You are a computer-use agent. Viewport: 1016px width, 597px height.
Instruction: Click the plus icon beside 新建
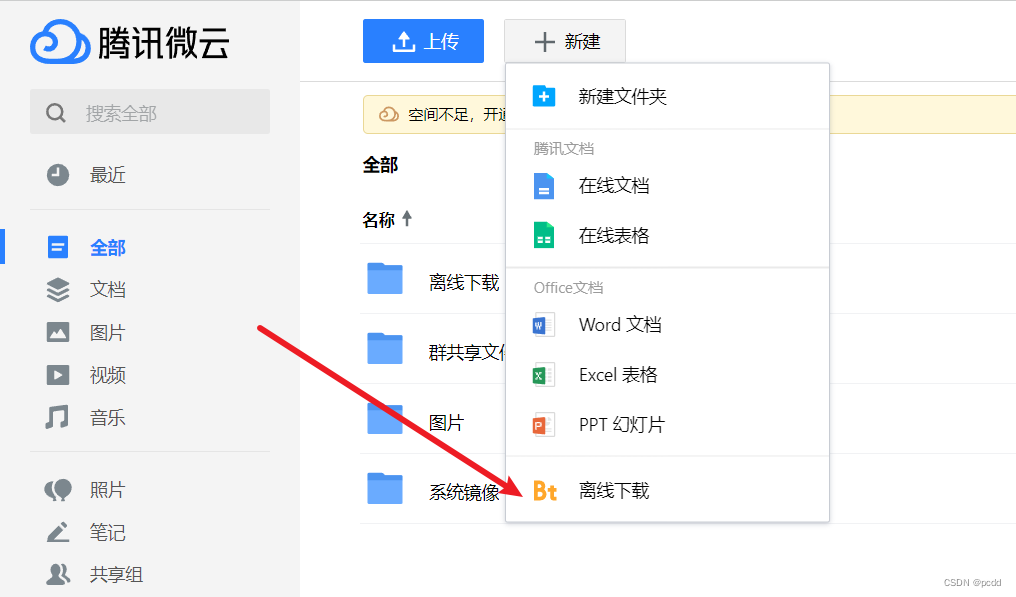pyautogui.click(x=544, y=41)
